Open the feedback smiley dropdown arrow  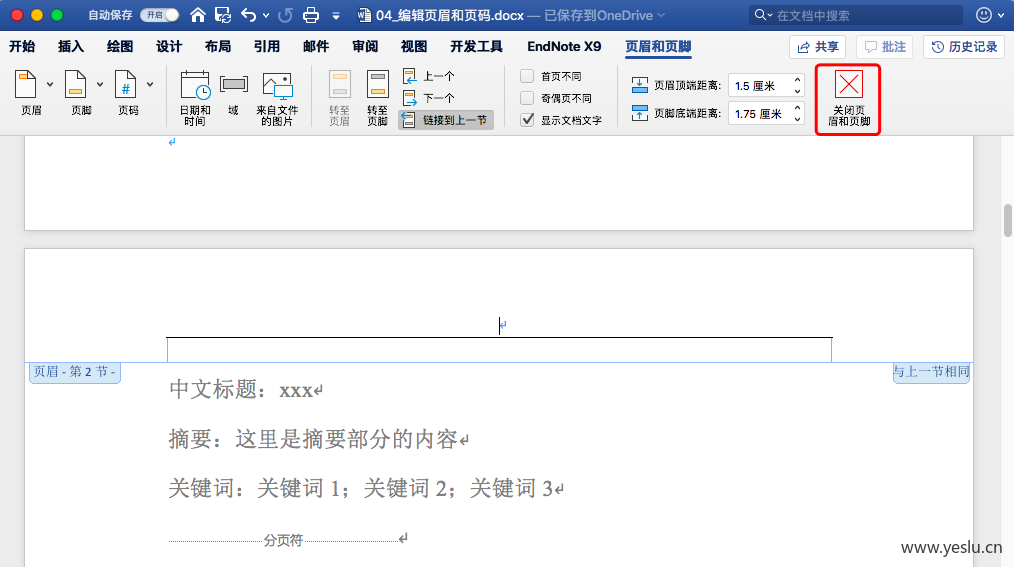tap(1001, 16)
